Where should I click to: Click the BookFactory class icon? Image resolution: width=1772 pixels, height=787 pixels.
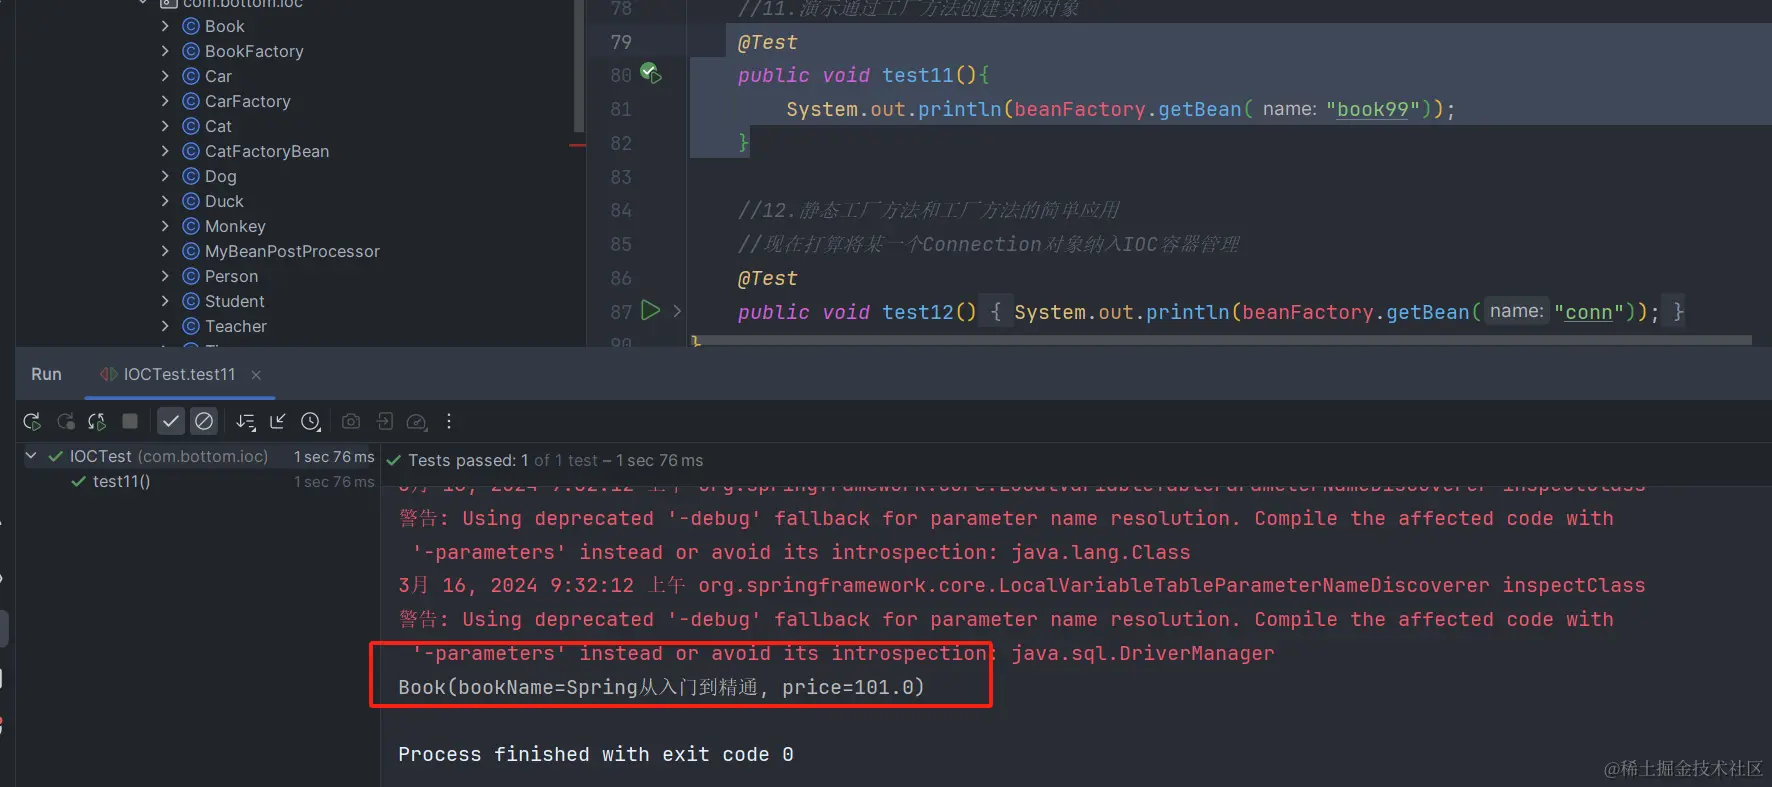[x=191, y=51]
